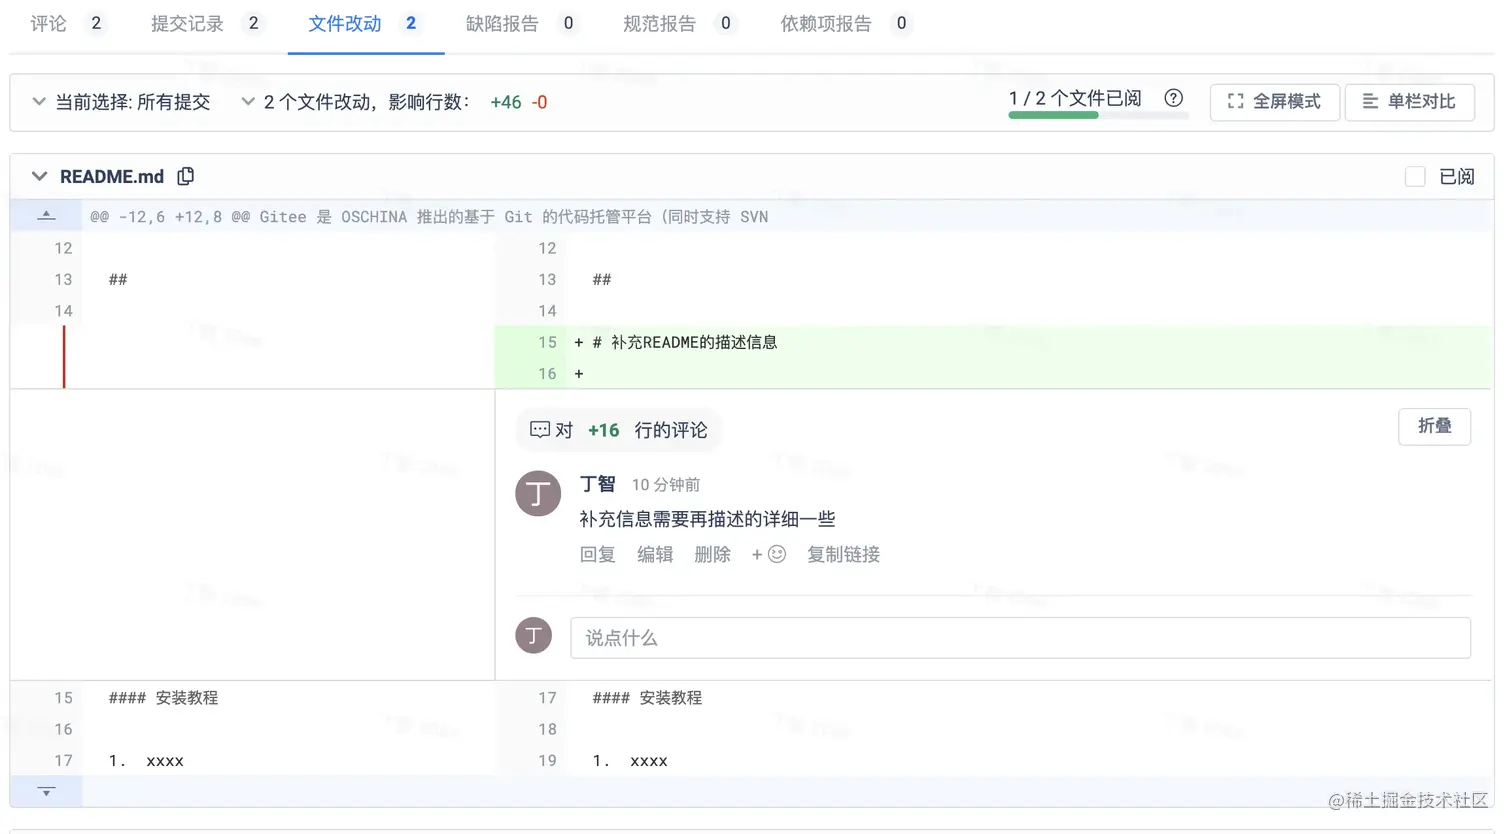Image resolution: width=1512 pixels, height=834 pixels.
Task: Switch to the 提交记录 tab
Action: (207, 23)
